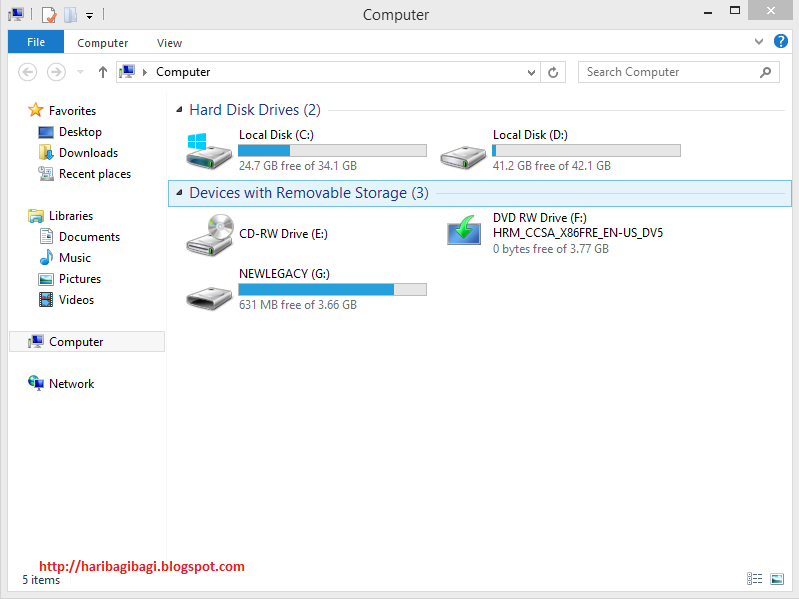Go up one level with Up arrow
Viewport: 799px width, 599px height.
[x=103, y=72]
